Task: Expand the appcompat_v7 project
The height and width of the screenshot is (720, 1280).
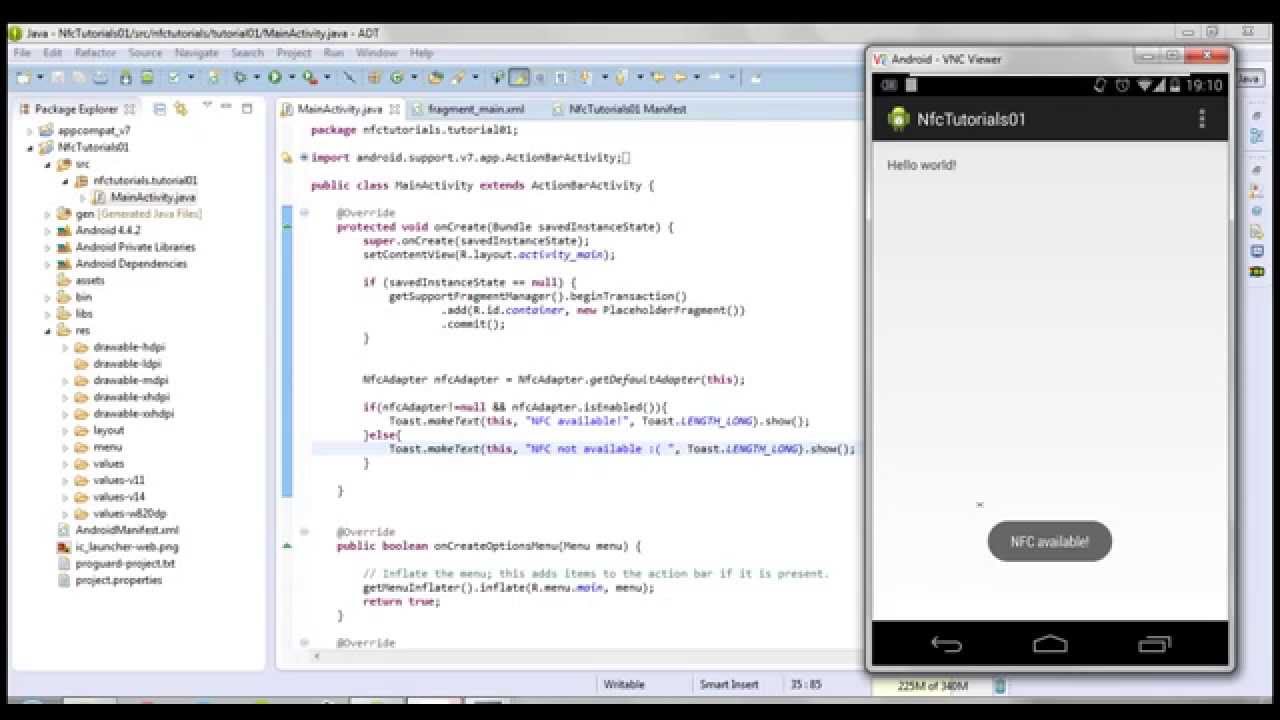Action: tap(30, 131)
